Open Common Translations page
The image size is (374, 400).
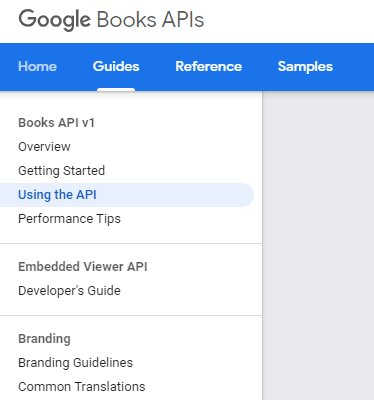tap(82, 387)
